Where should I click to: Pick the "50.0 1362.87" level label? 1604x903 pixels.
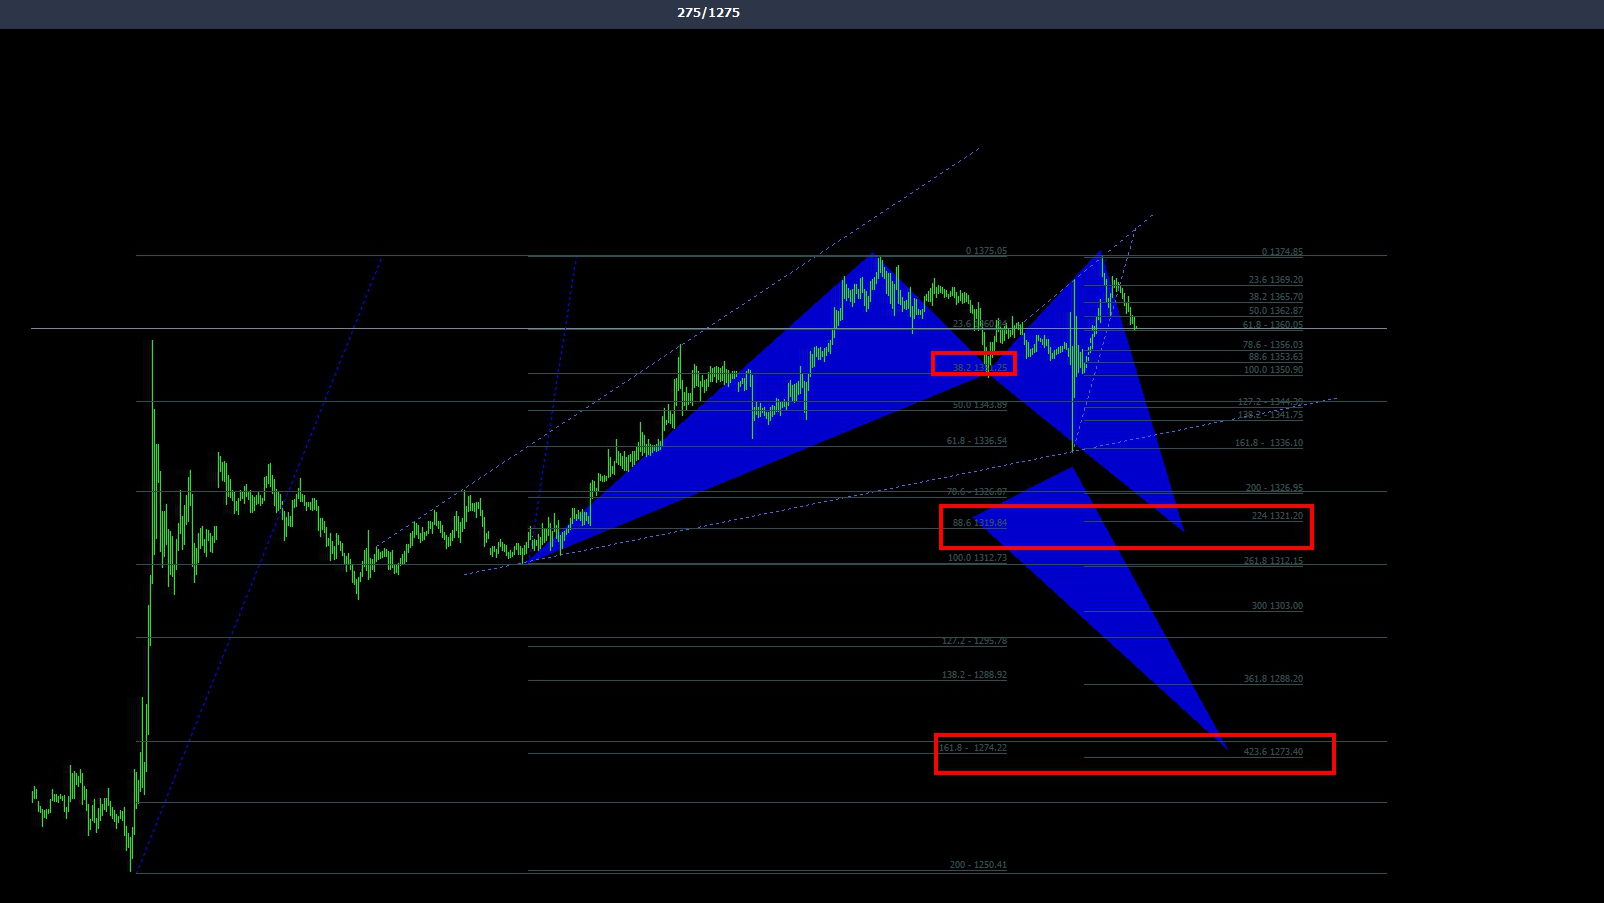tap(1275, 311)
